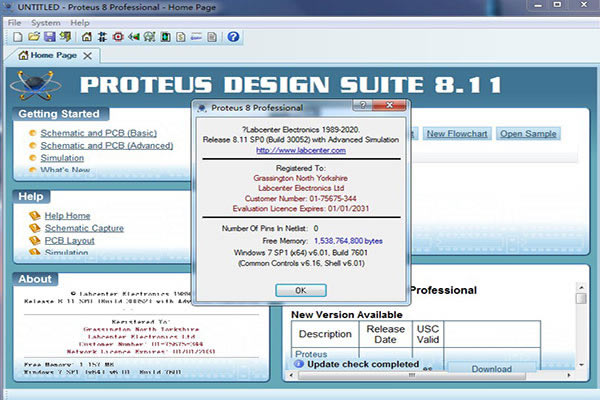Click the blue Help question-mark toolbar icon
600x400 pixels.
pos(233,37)
